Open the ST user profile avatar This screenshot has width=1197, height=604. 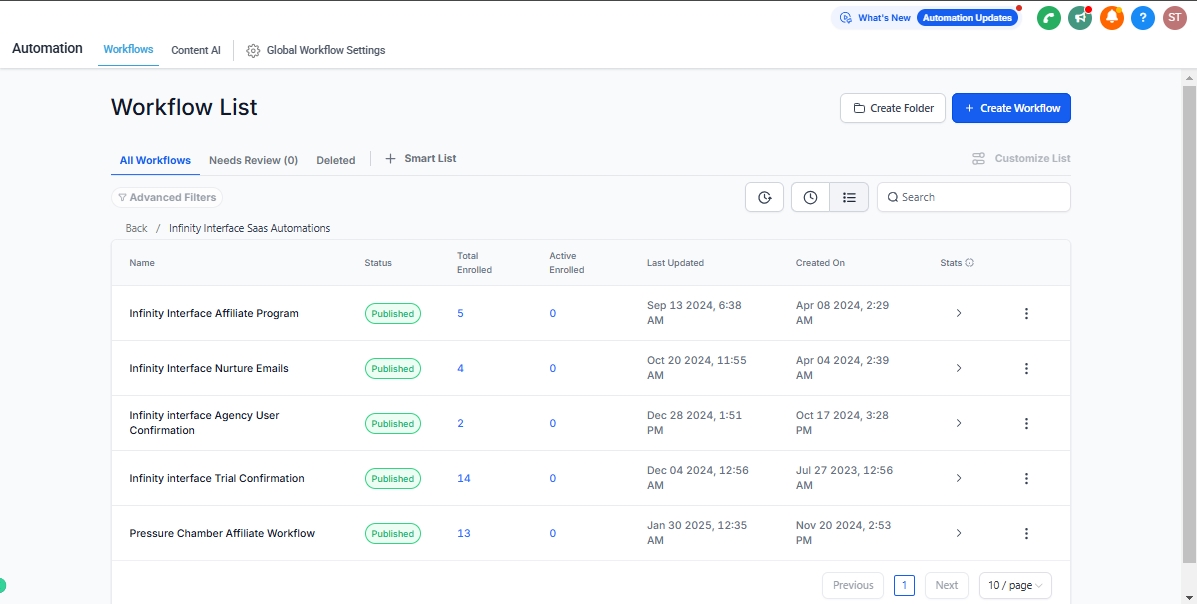[1174, 18]
